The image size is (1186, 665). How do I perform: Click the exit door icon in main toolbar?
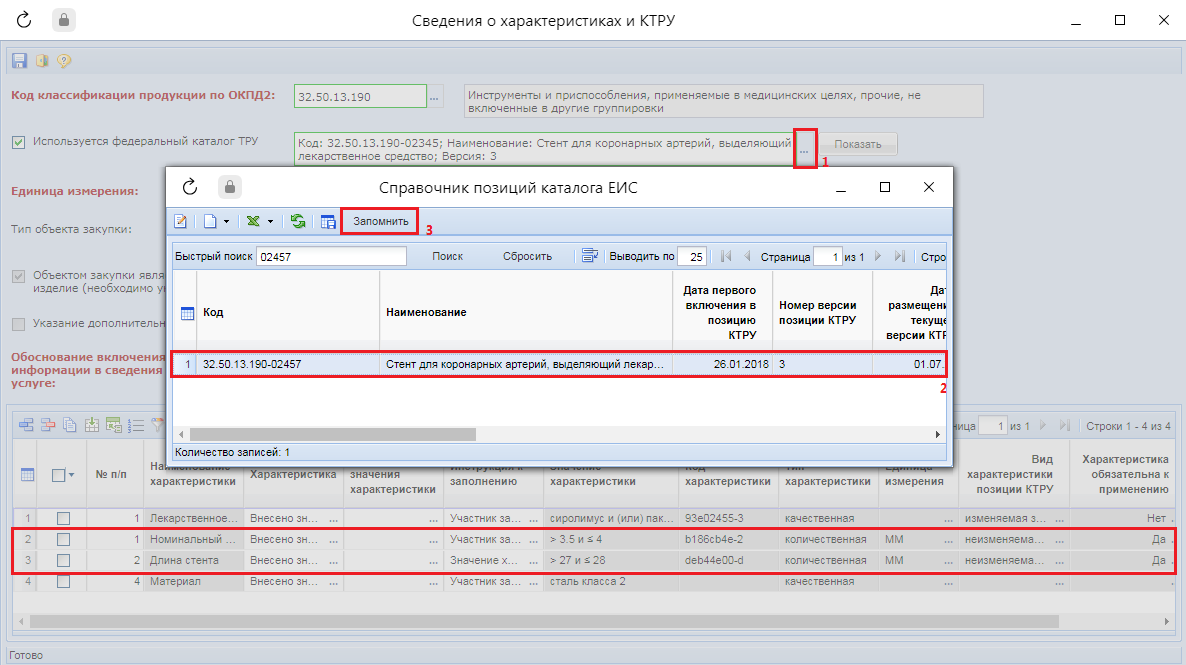(42, 61)
